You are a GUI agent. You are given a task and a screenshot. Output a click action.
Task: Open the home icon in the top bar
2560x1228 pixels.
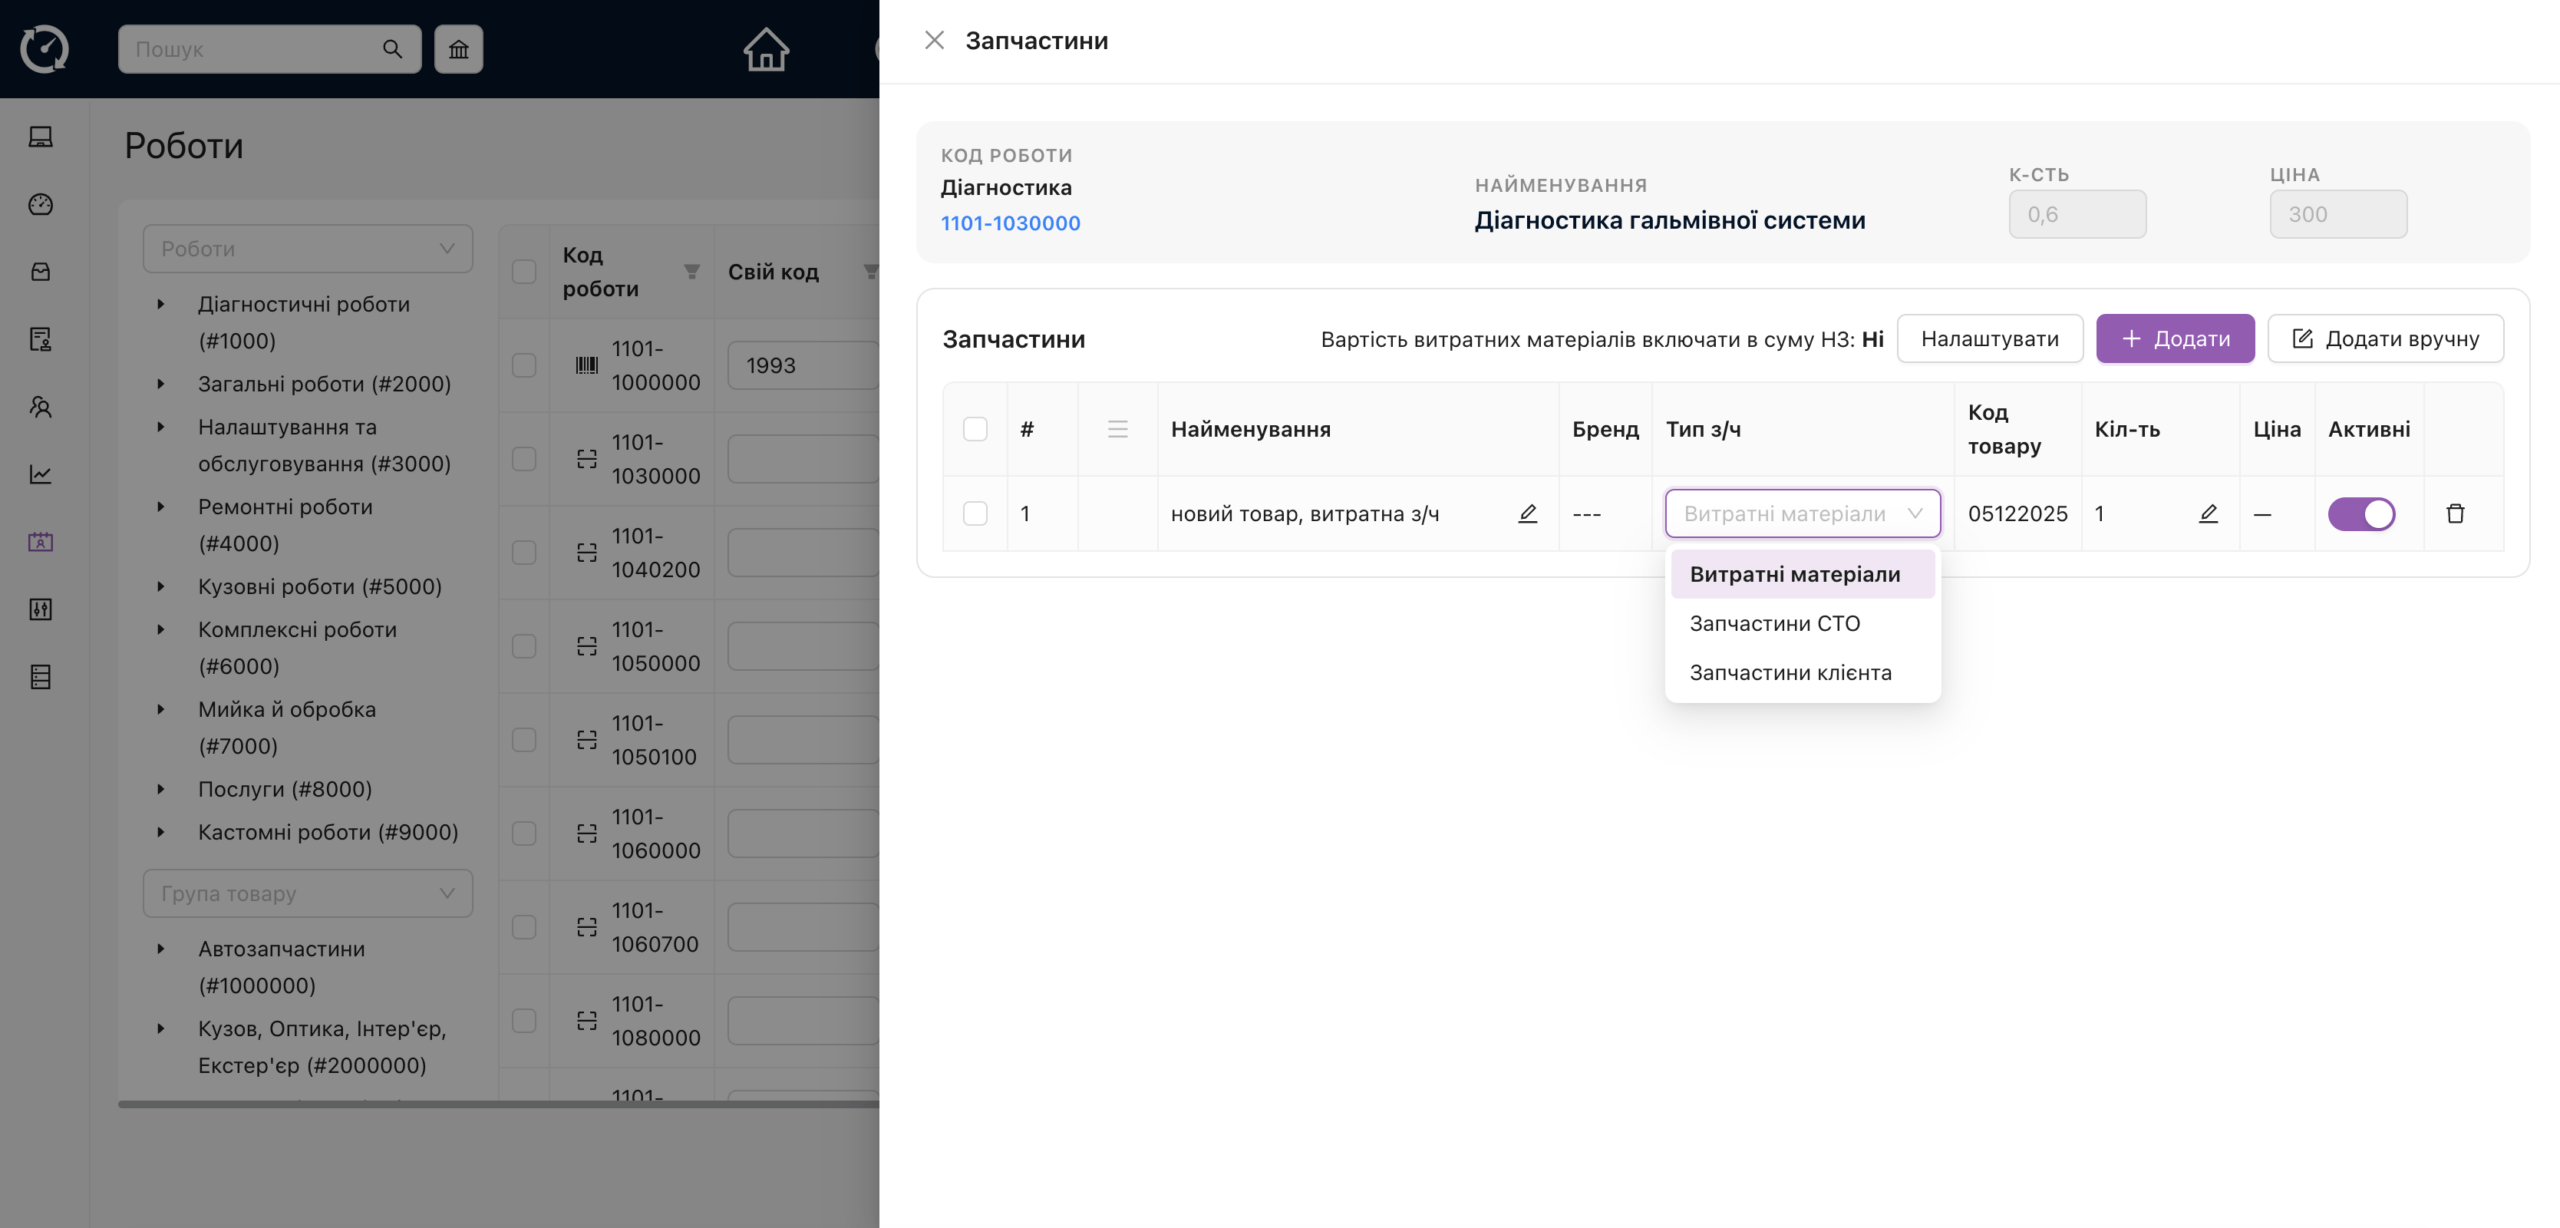[x=766, y=49]
